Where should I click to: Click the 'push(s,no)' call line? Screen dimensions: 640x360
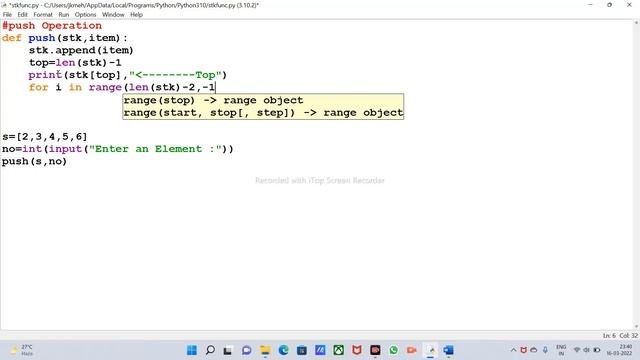pos(34,161)
